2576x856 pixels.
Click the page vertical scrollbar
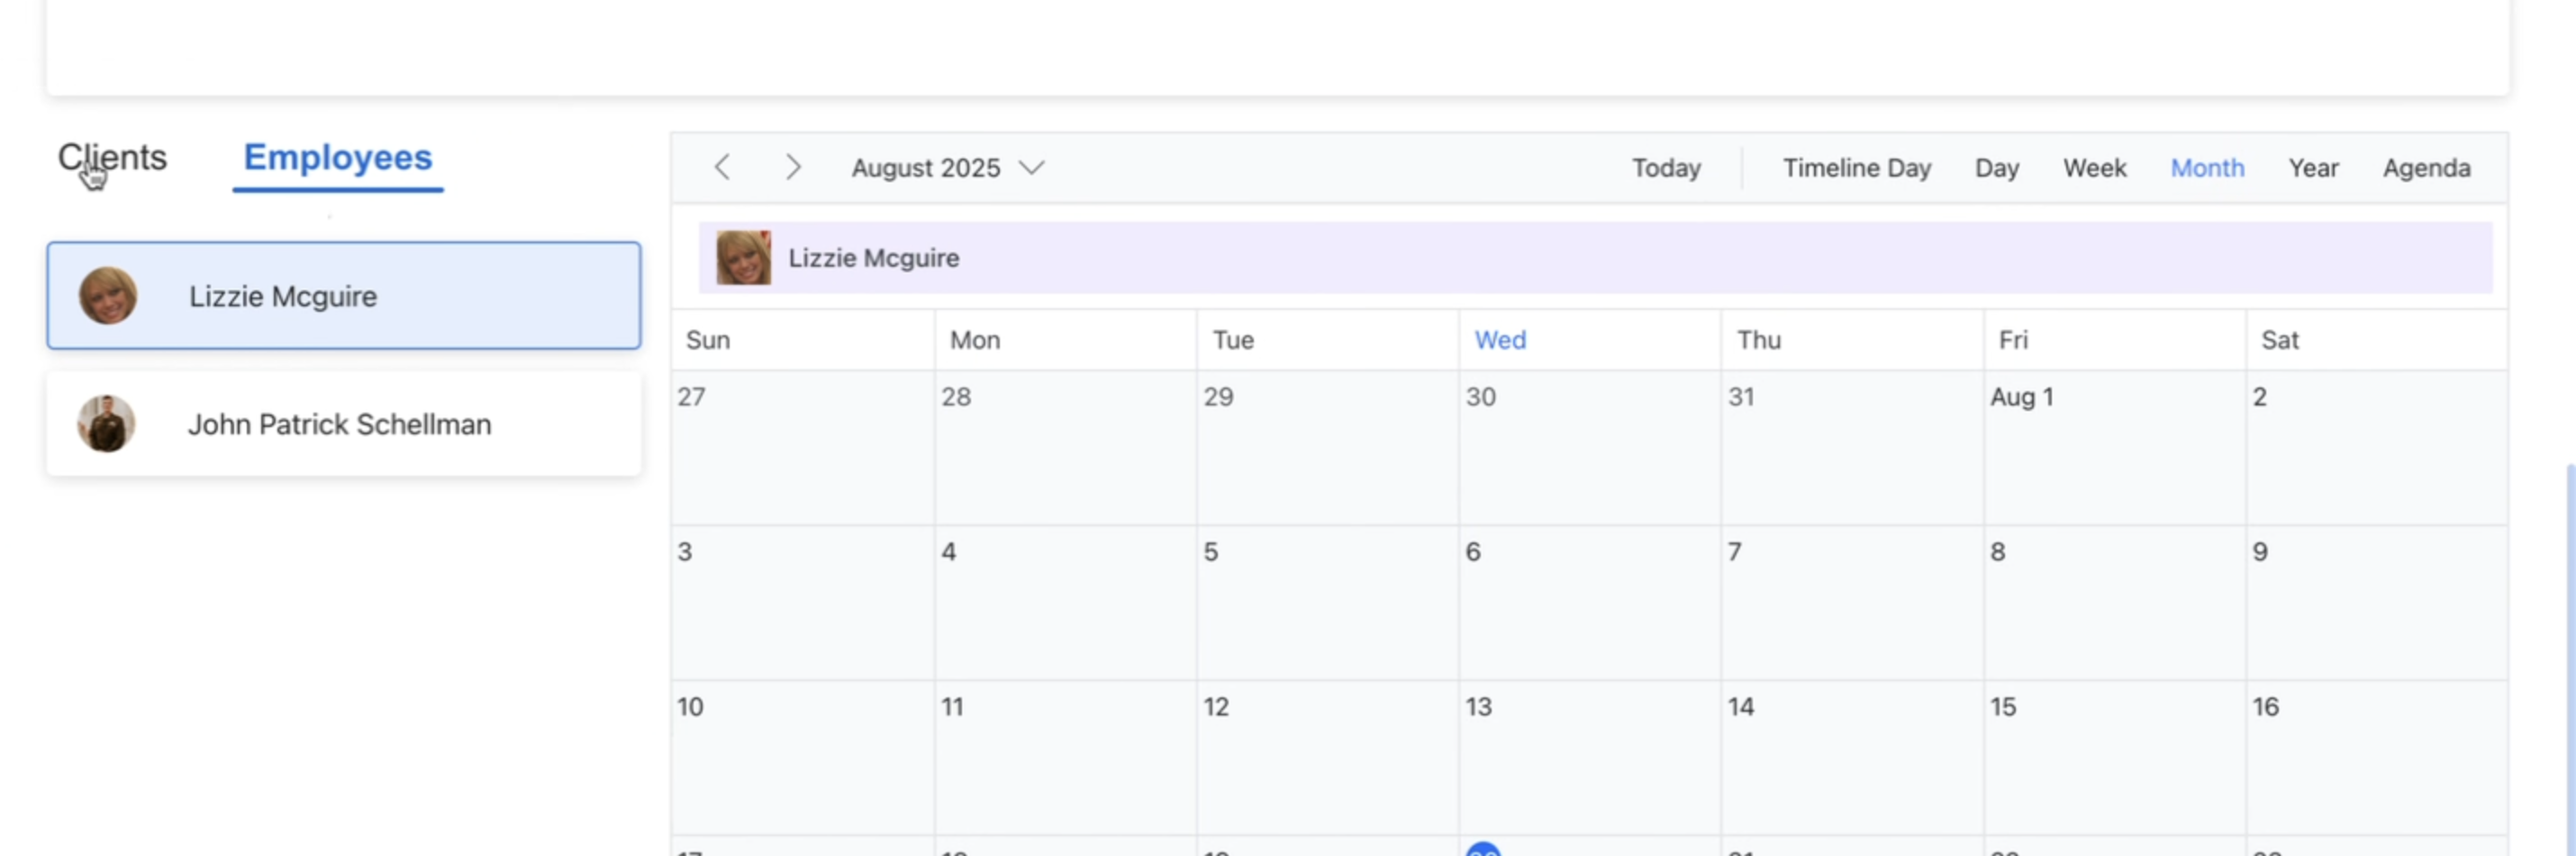click(x=2568, y=650)
